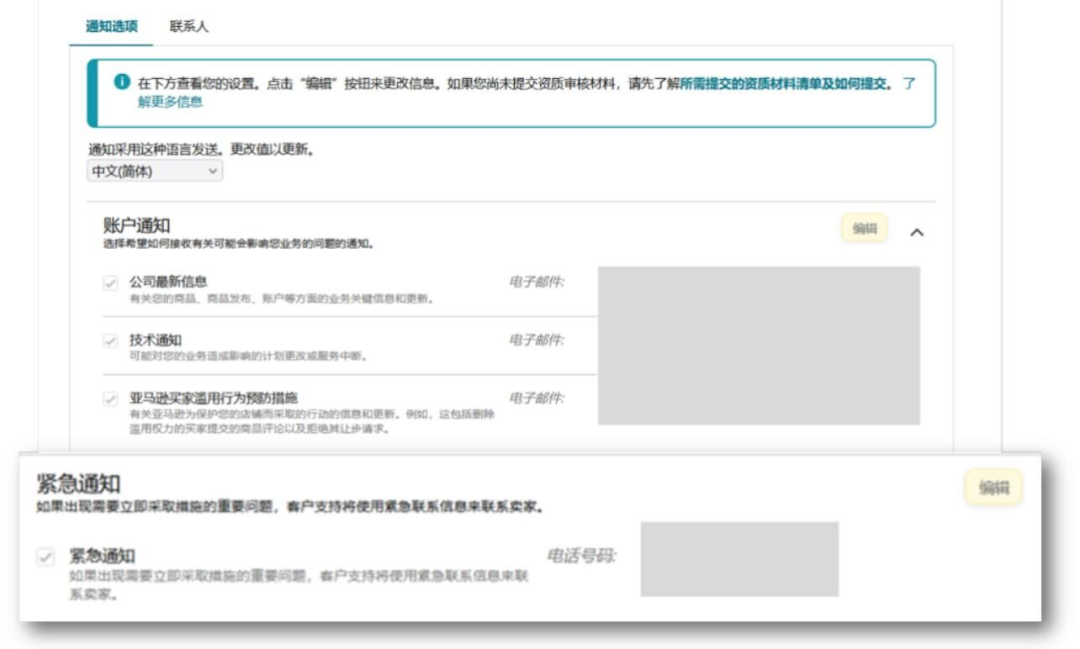Toggle the 公司最新信息 checkbox
Viewport: 1080px width, 649px height.
111,283
